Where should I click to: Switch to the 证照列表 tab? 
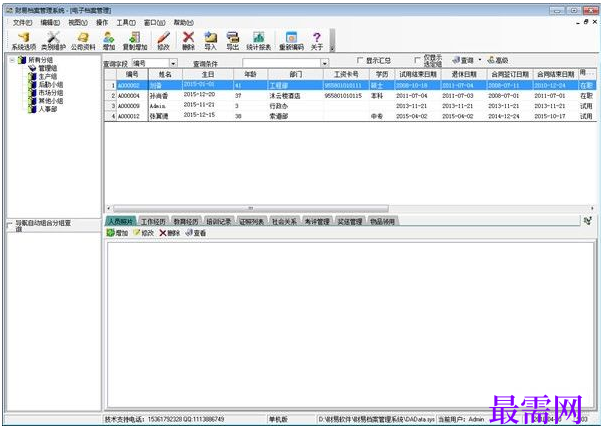click(251, 221)
